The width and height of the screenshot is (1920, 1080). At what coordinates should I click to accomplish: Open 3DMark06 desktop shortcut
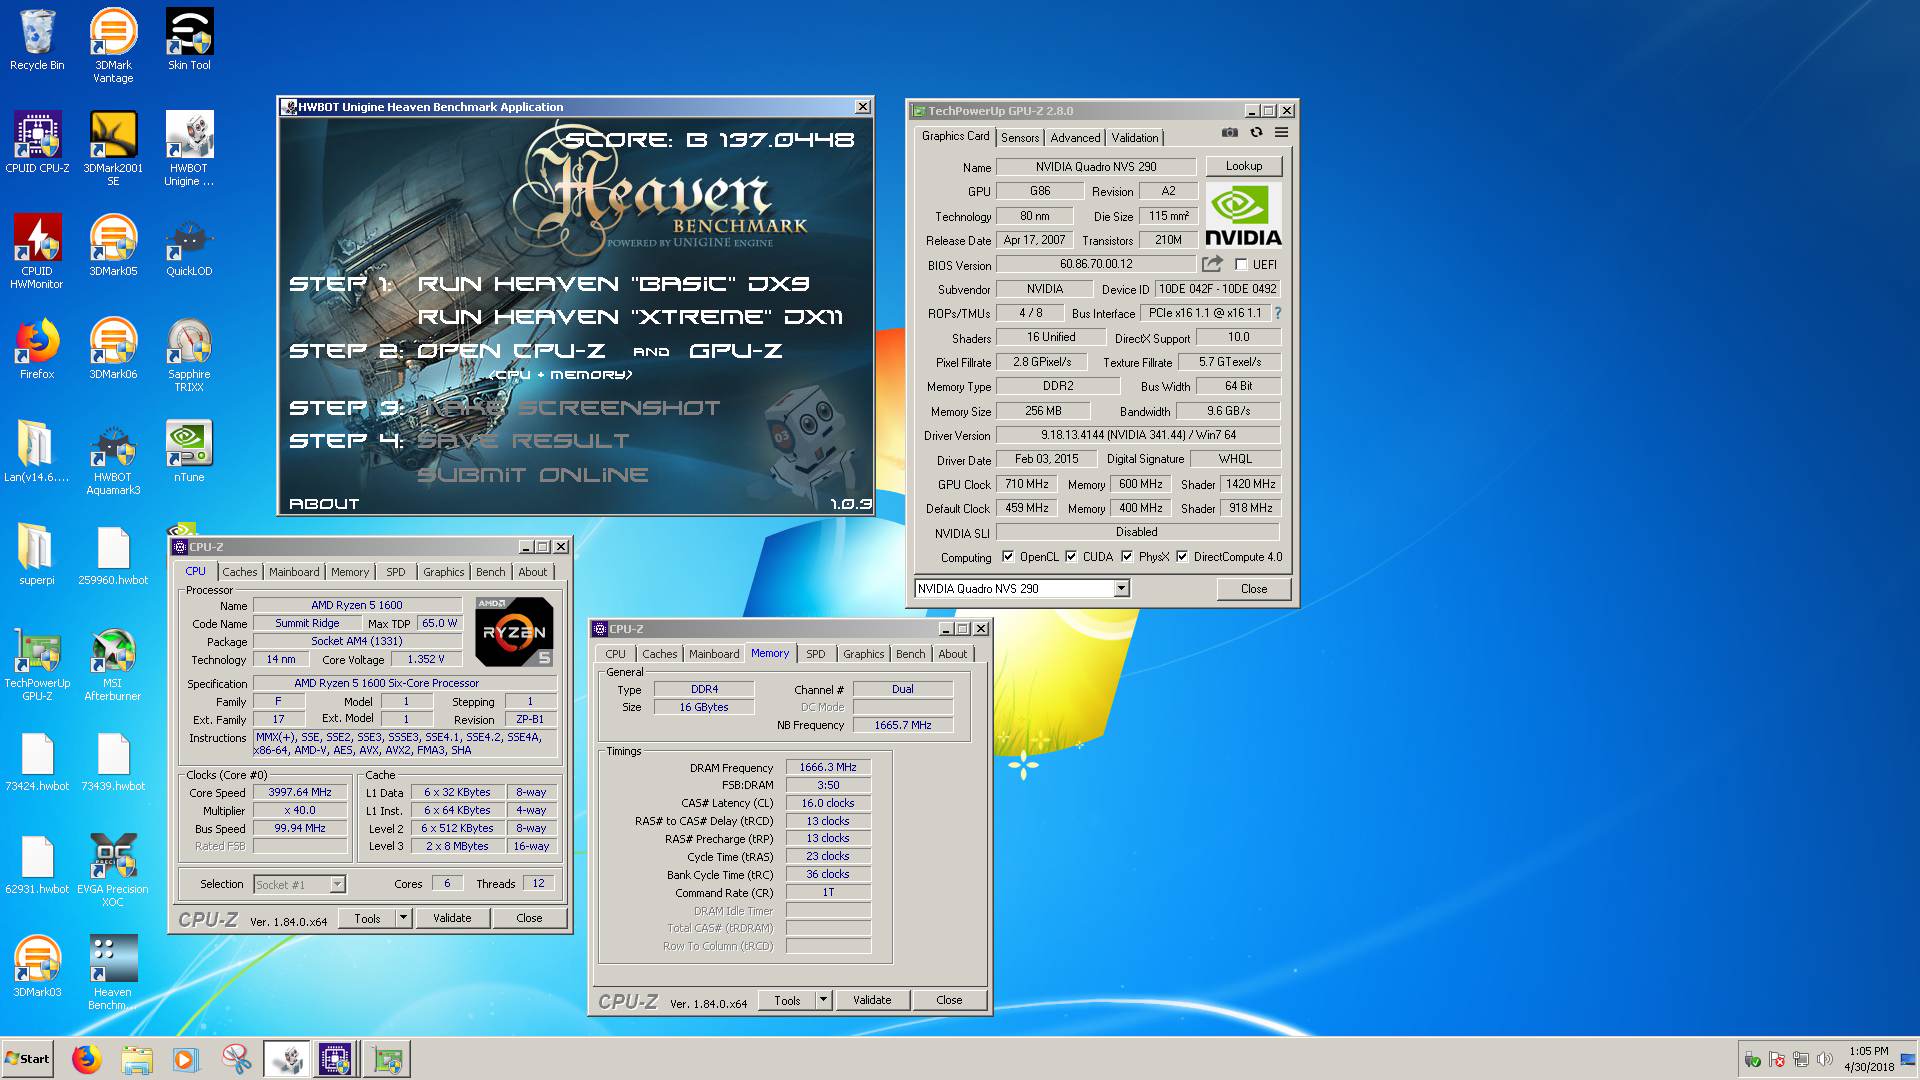pos(113,348)
